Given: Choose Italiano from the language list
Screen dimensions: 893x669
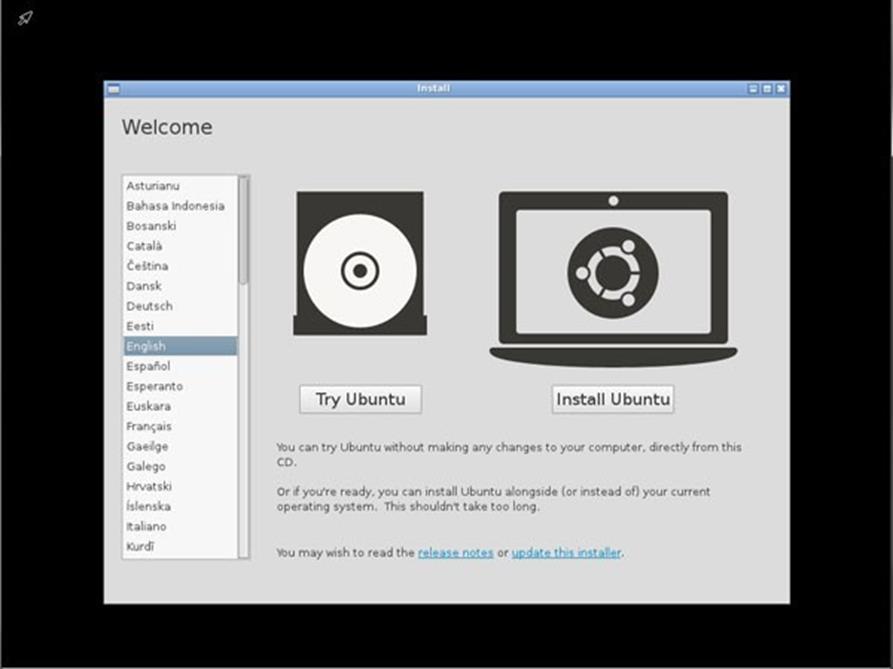Looking at the screenshot, I should (180, 526).
